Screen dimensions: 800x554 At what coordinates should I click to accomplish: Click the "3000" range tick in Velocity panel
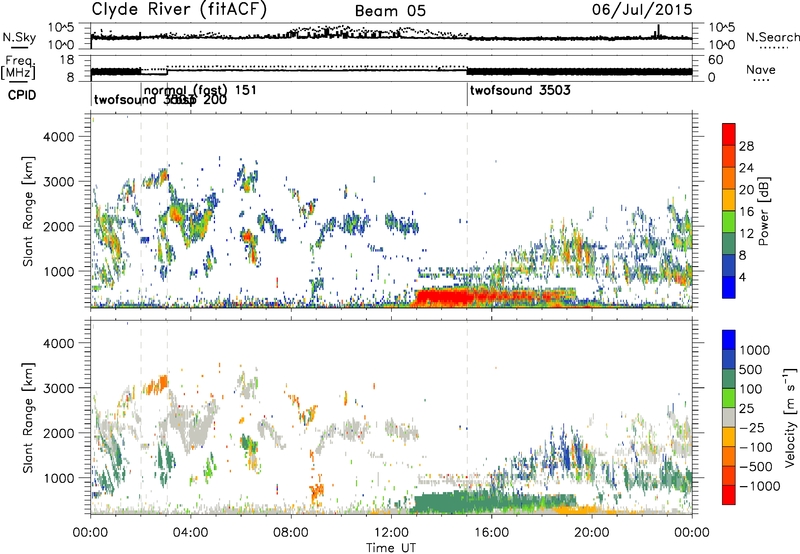[58, 388]
